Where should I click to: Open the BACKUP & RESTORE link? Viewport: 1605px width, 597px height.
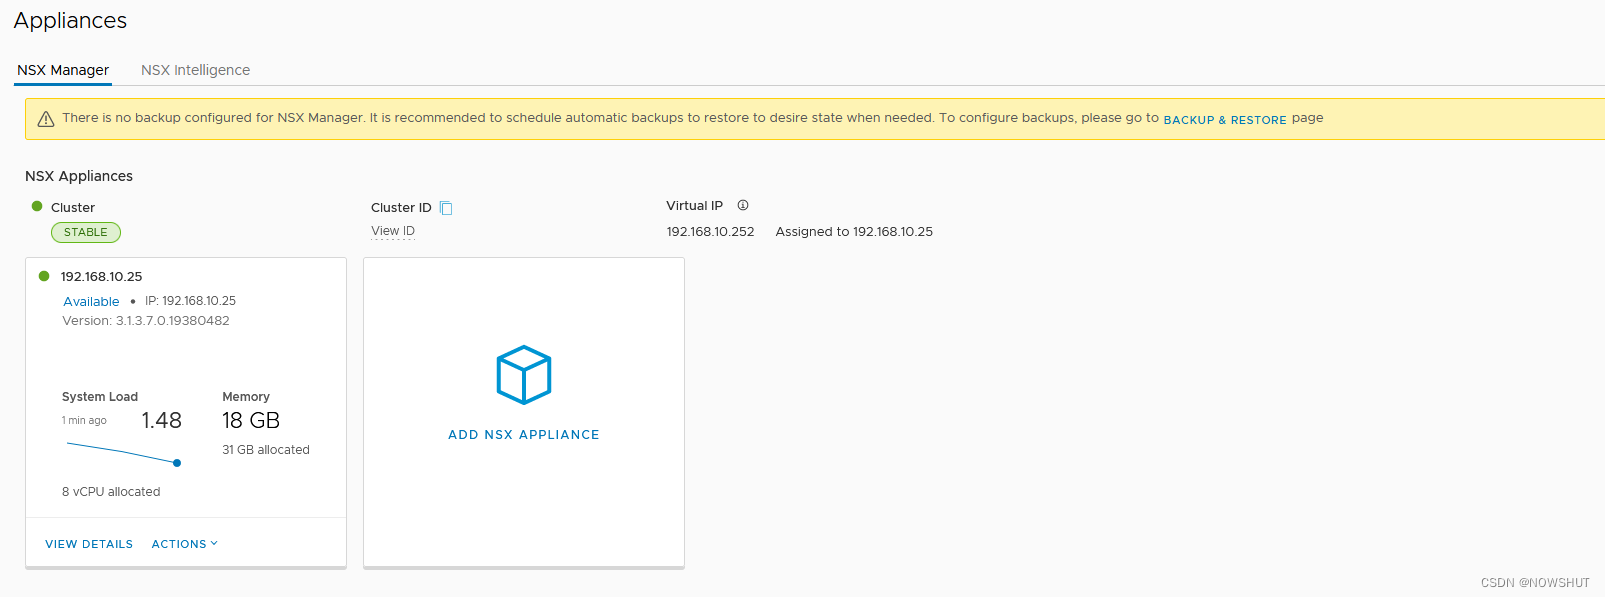1225,120
